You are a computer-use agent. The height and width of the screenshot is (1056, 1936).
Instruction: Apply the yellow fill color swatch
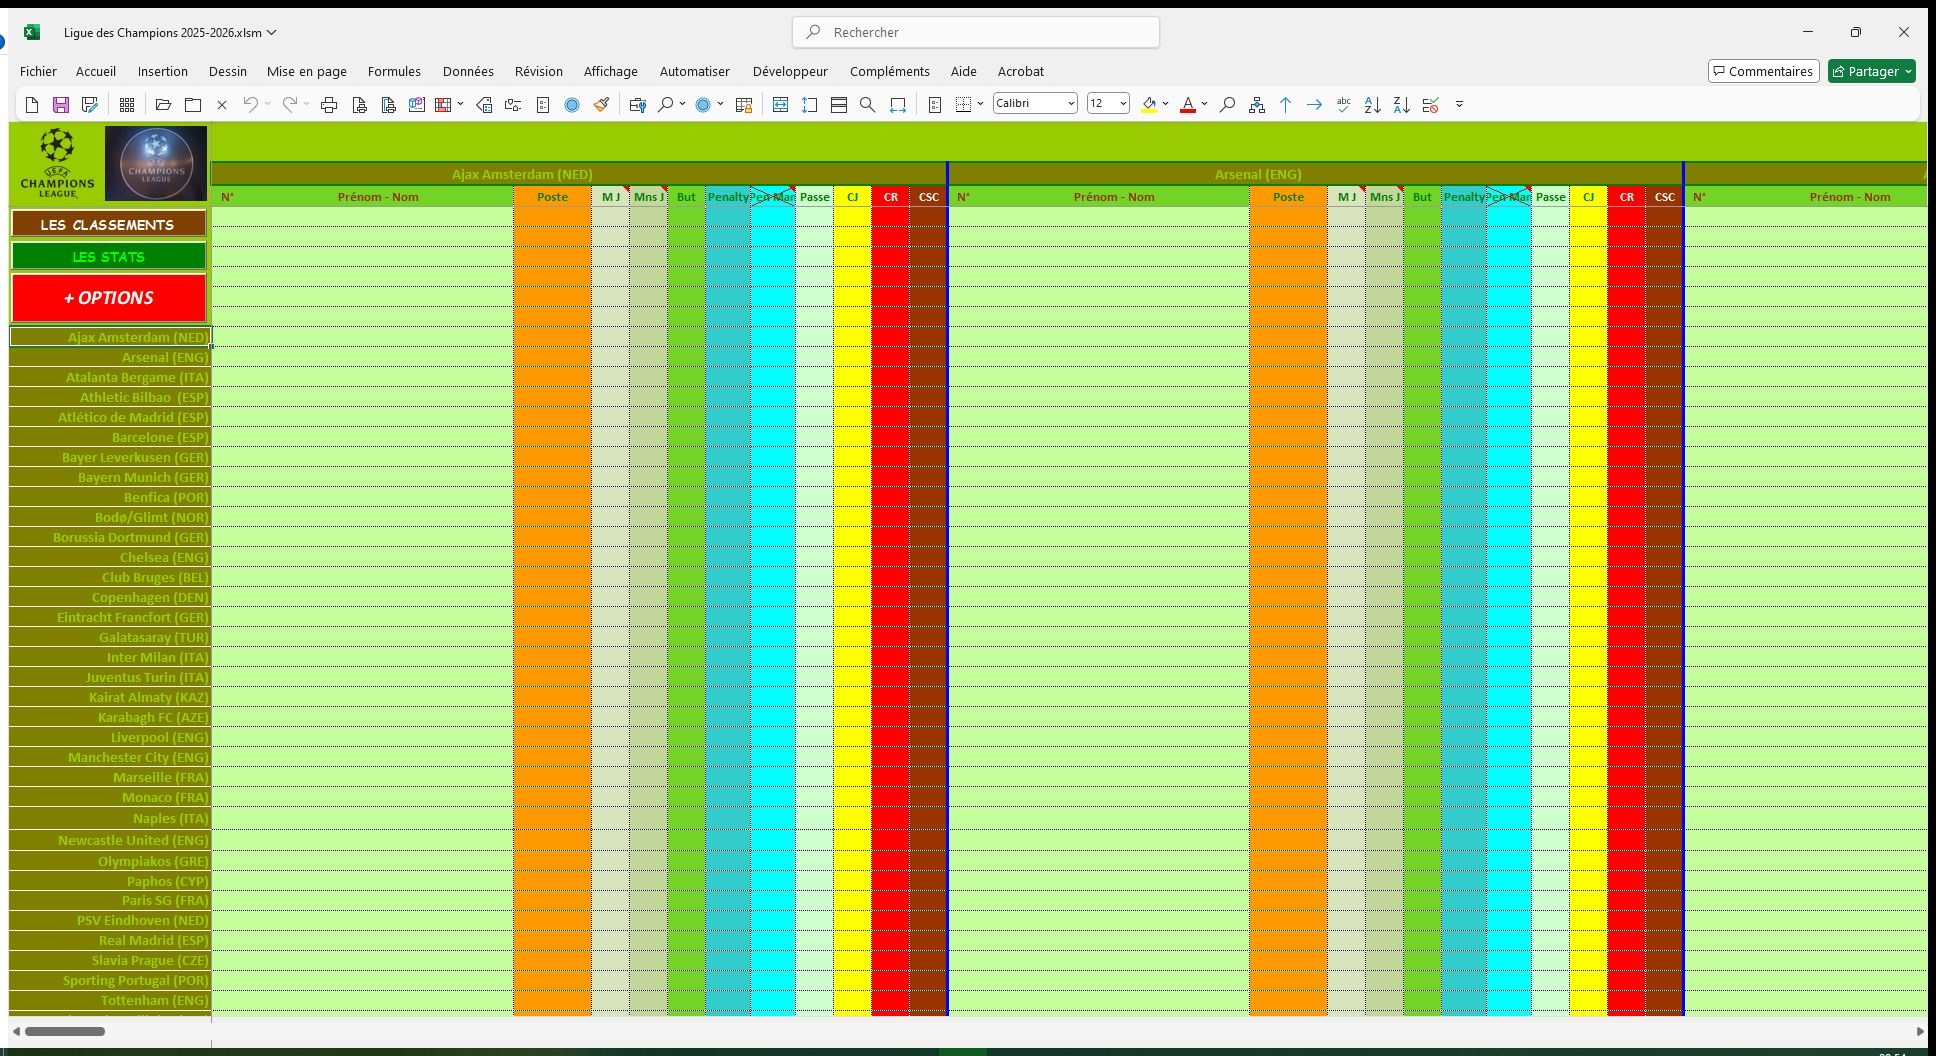point(1149,104)
